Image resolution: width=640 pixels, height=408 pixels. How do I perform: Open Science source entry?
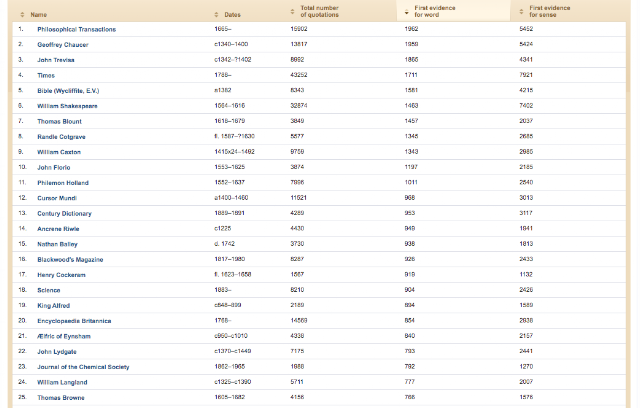(x=49, y=290)
